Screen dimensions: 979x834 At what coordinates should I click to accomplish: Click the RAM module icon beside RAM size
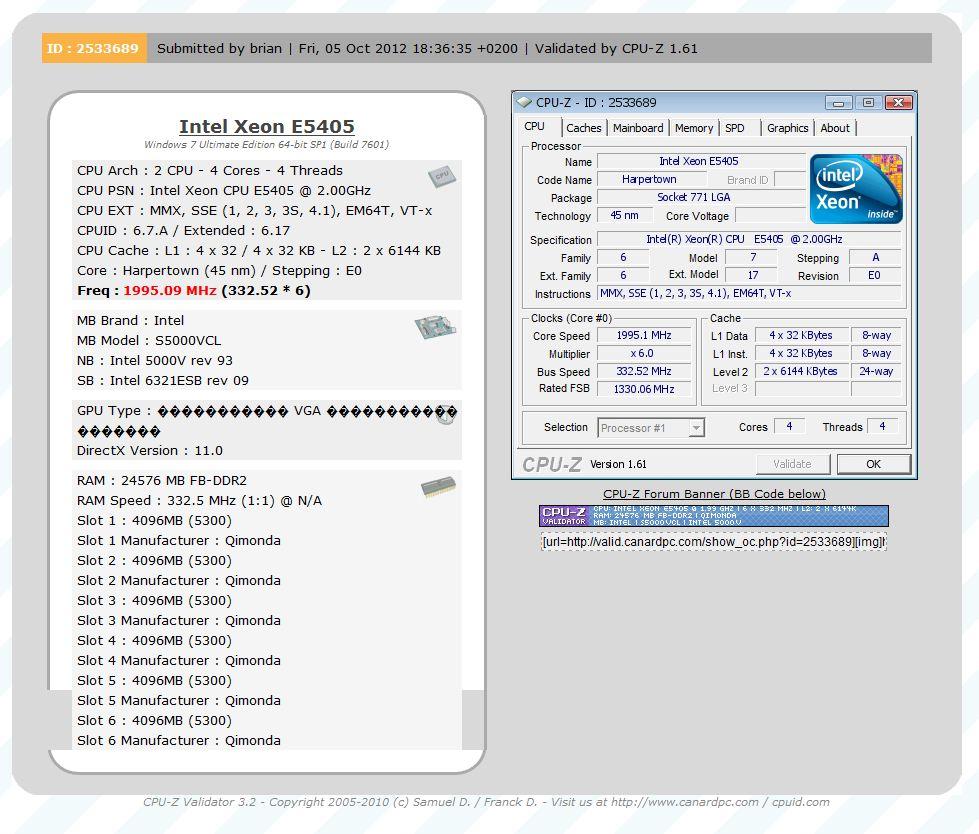pyautogui.click(x=438, y=487)
